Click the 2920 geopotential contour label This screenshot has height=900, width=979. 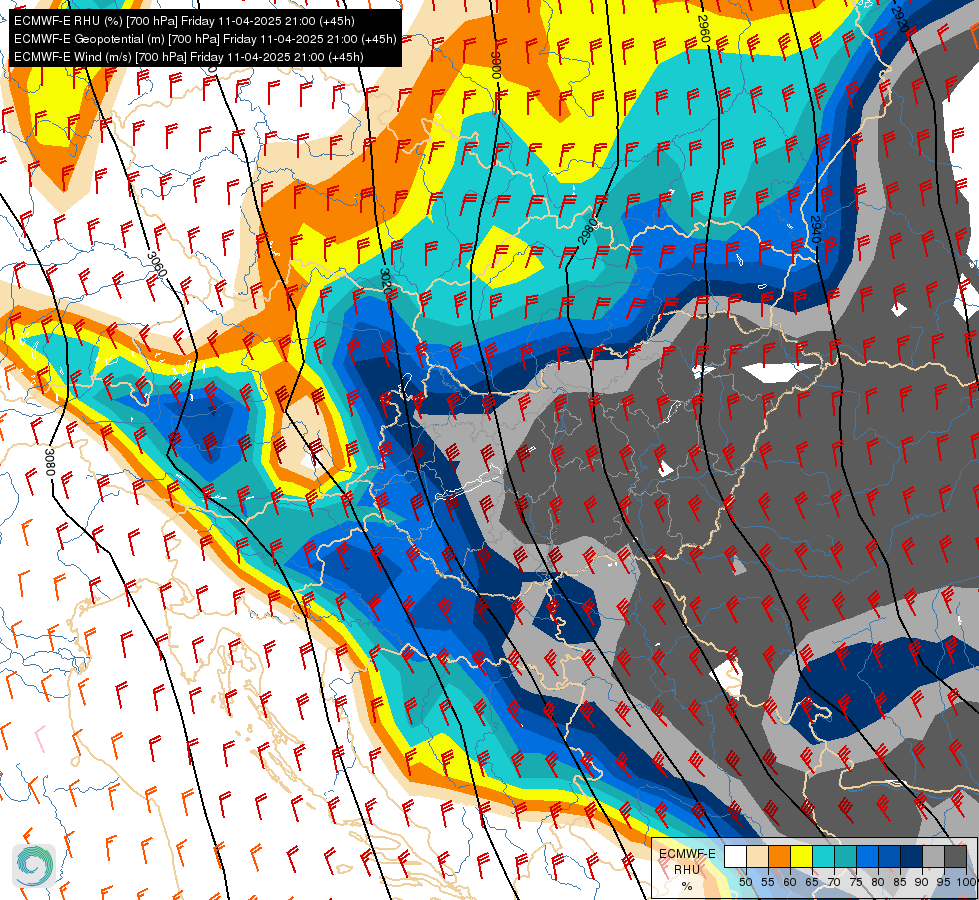tap(898, 18)
